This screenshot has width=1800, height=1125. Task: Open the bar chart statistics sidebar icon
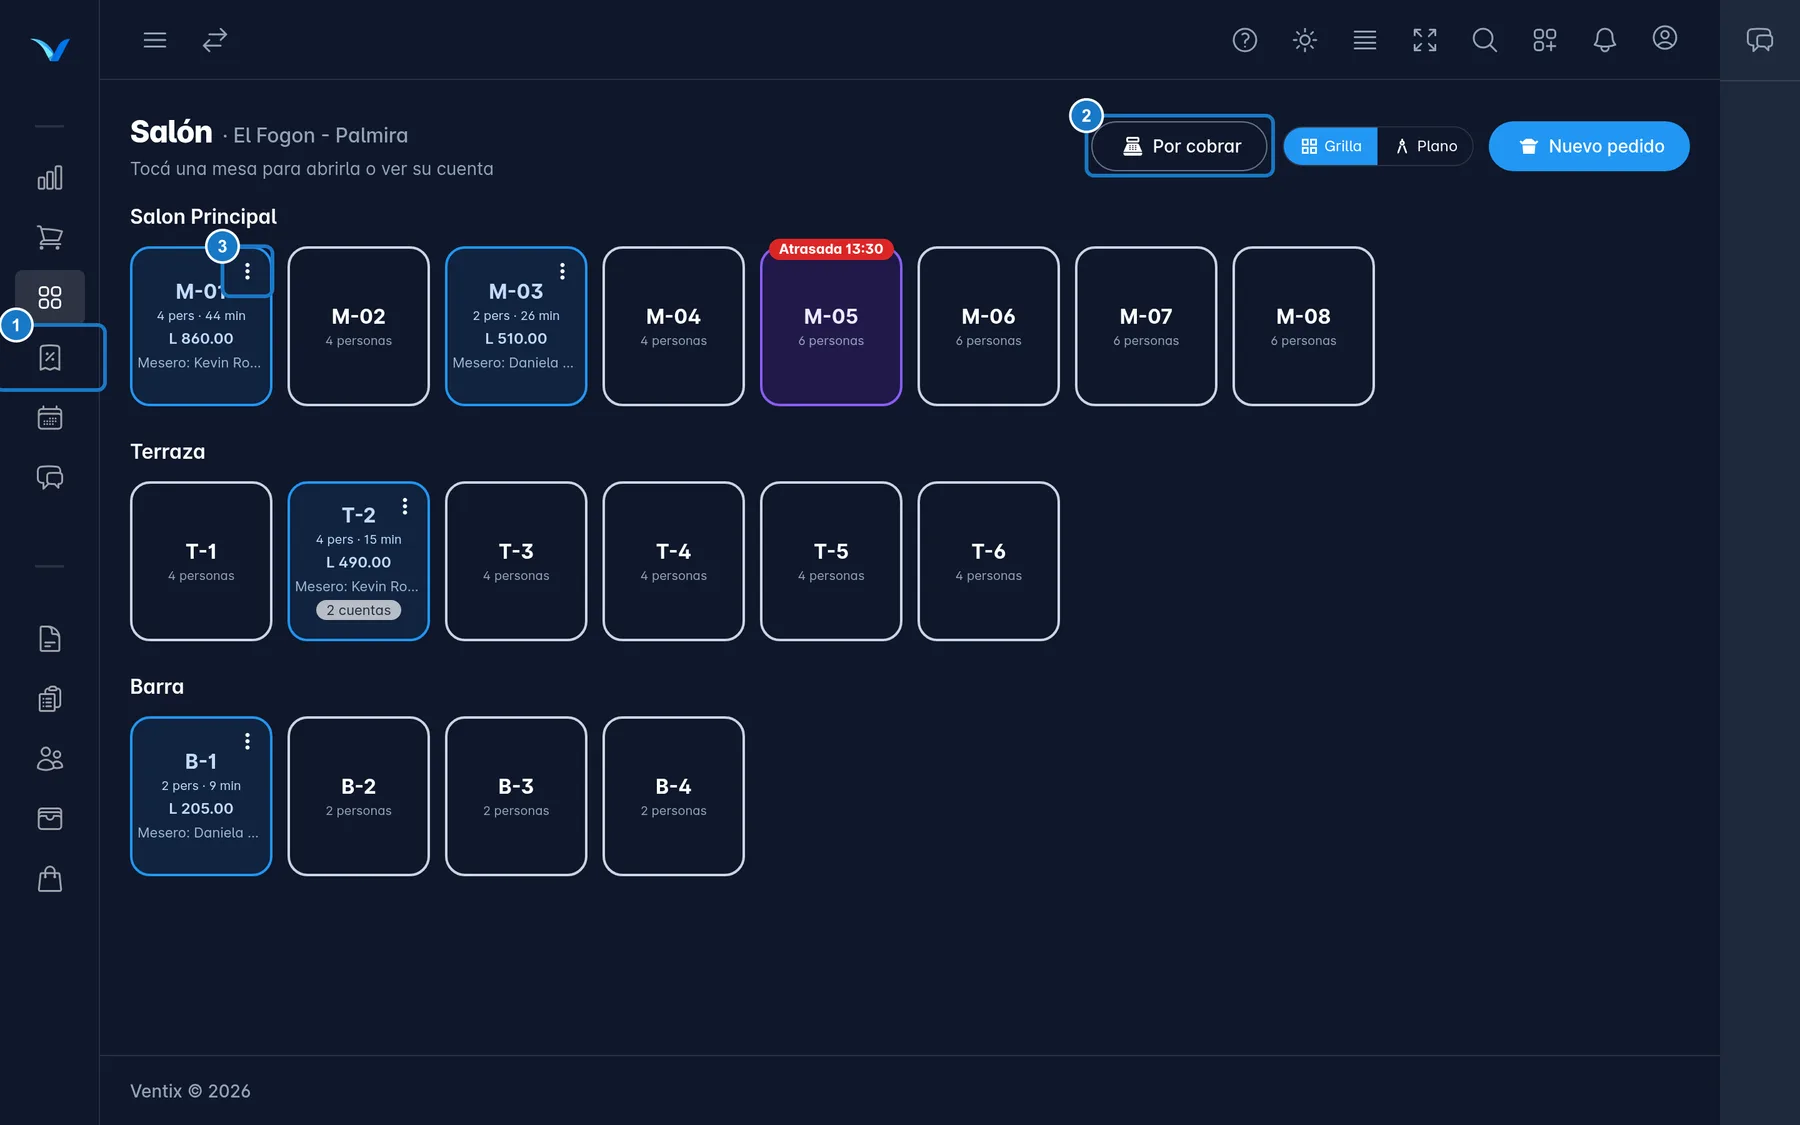pos(50,178)
